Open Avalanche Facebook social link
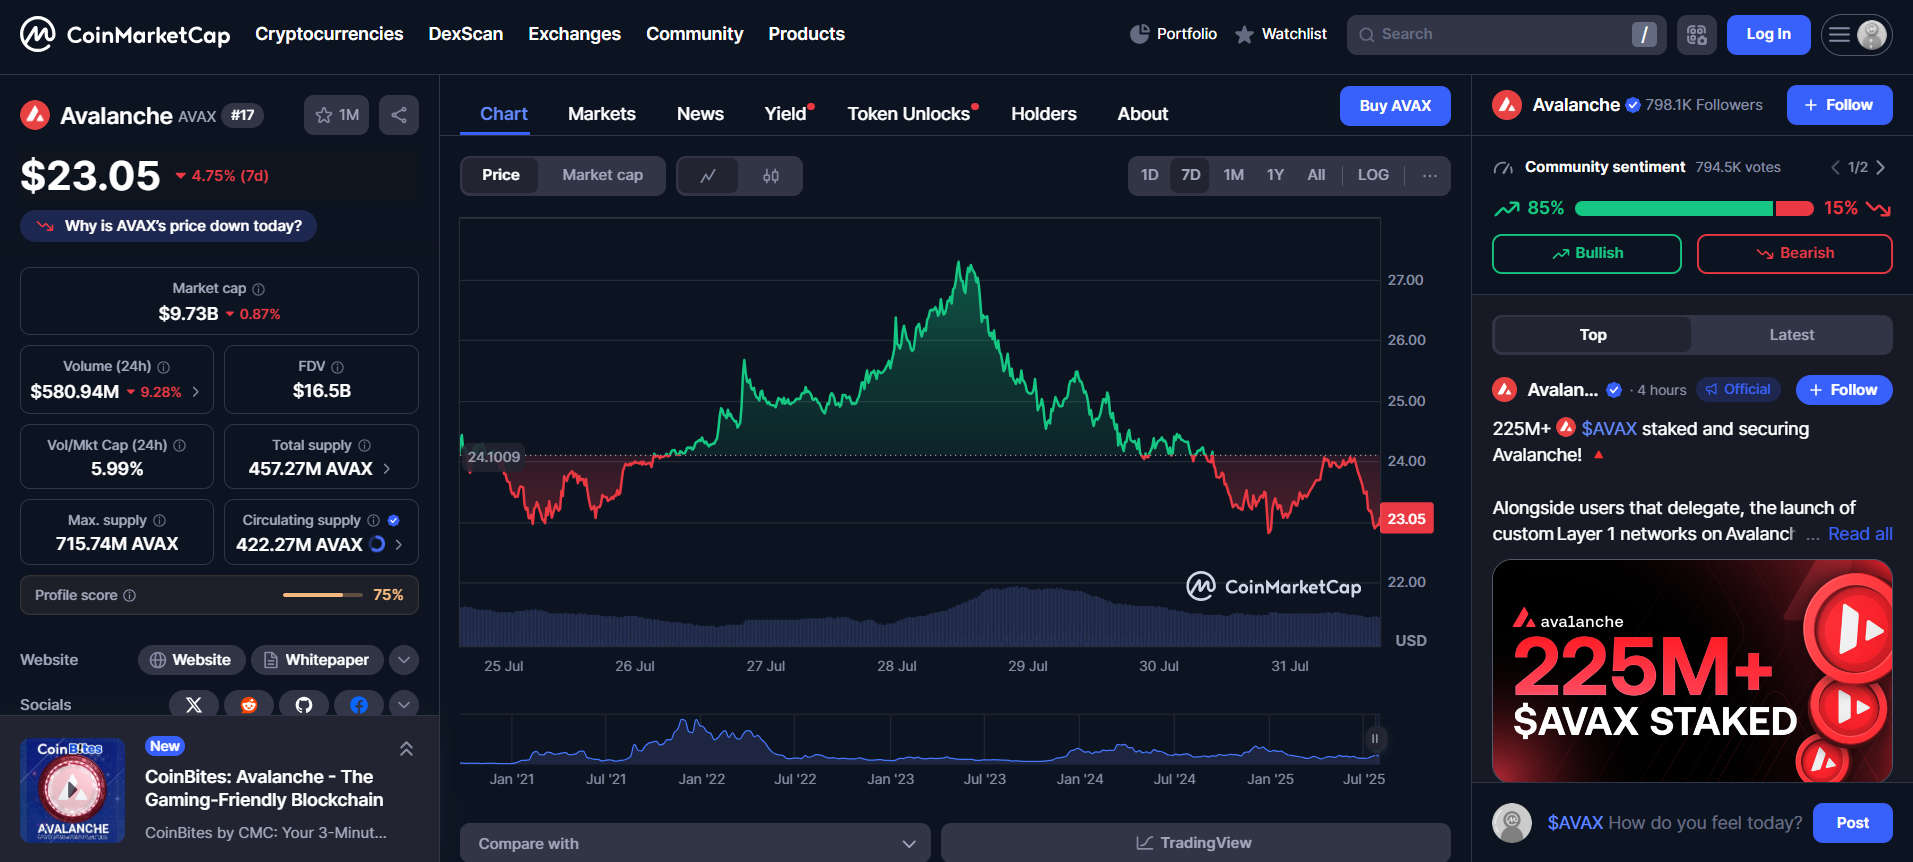The width and height of the screenshot is (1913, 862). coord(359,704)
